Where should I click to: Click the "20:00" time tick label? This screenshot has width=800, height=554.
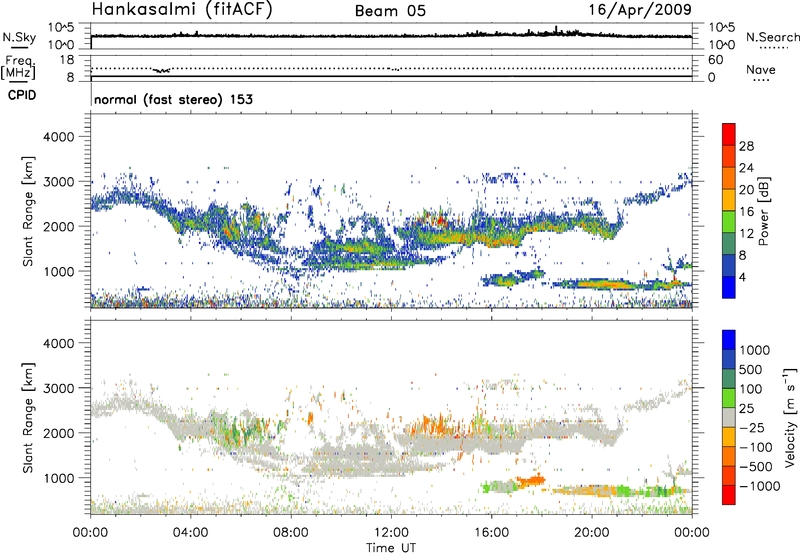591,533
